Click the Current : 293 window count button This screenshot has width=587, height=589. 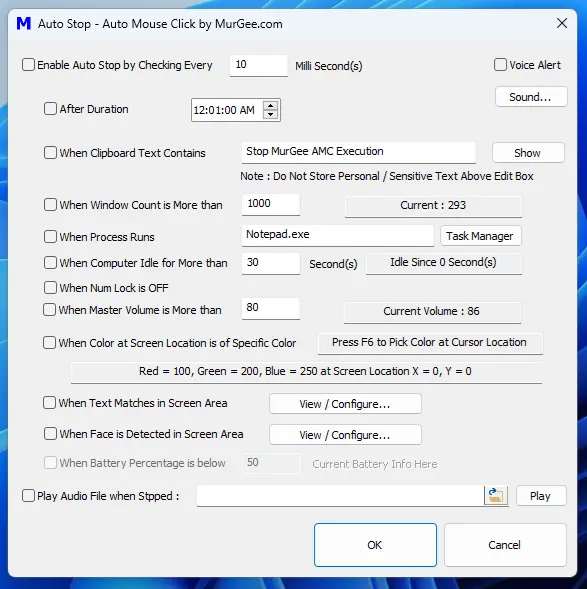[x=433, y=206]
